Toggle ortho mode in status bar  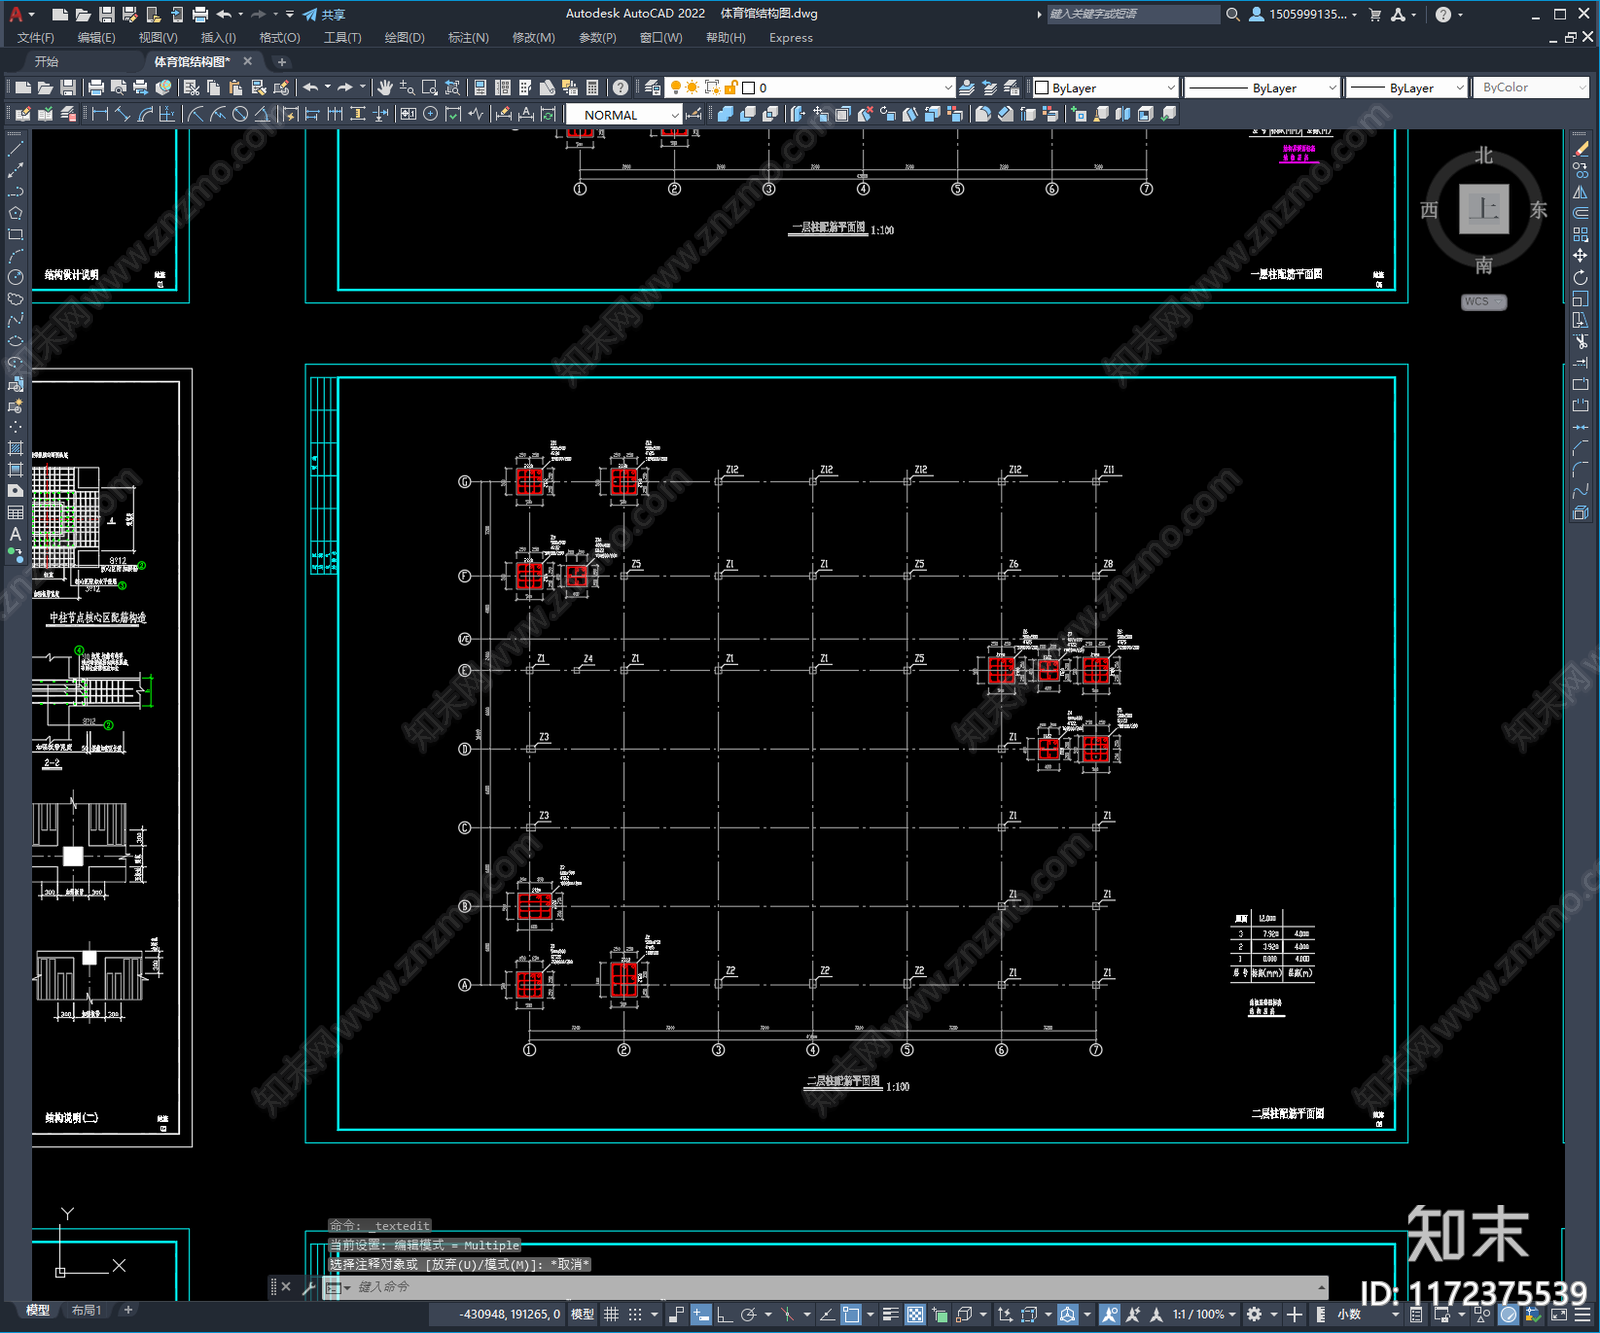point(724,1314)
